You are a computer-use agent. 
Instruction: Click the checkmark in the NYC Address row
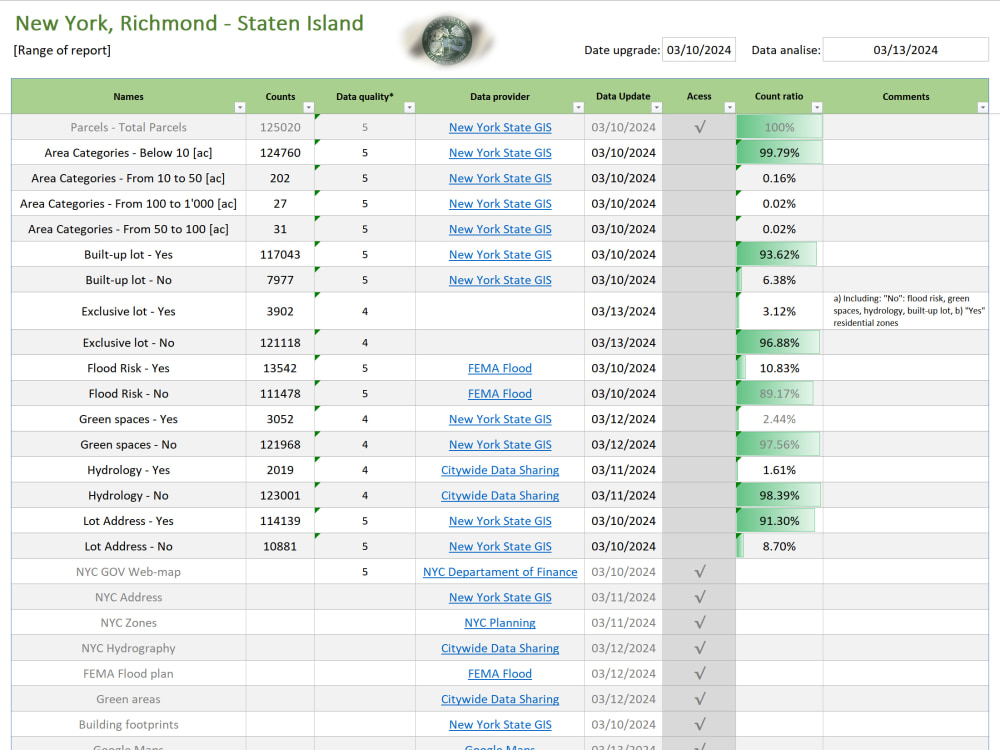click(700, 597)
